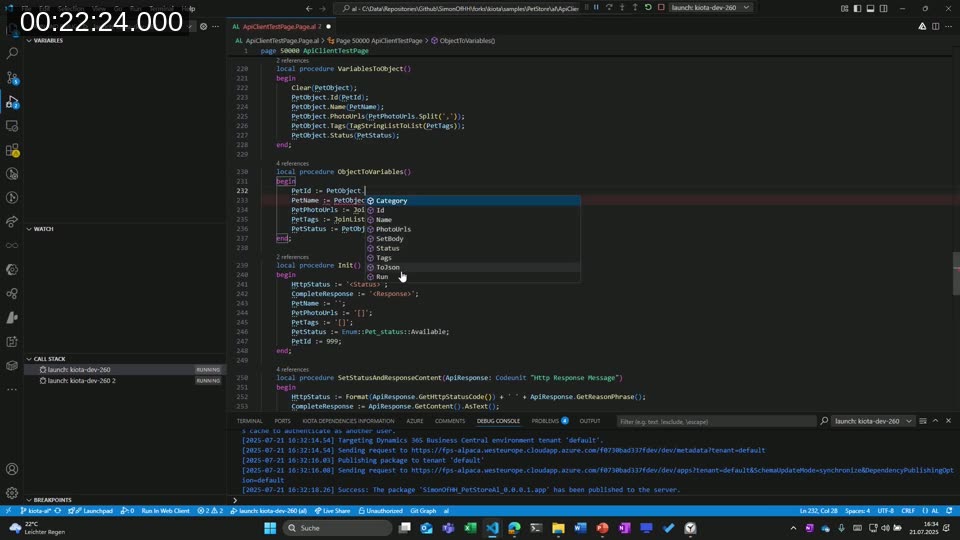
Task: Open editor more actions menu
Action: [948, 26]
